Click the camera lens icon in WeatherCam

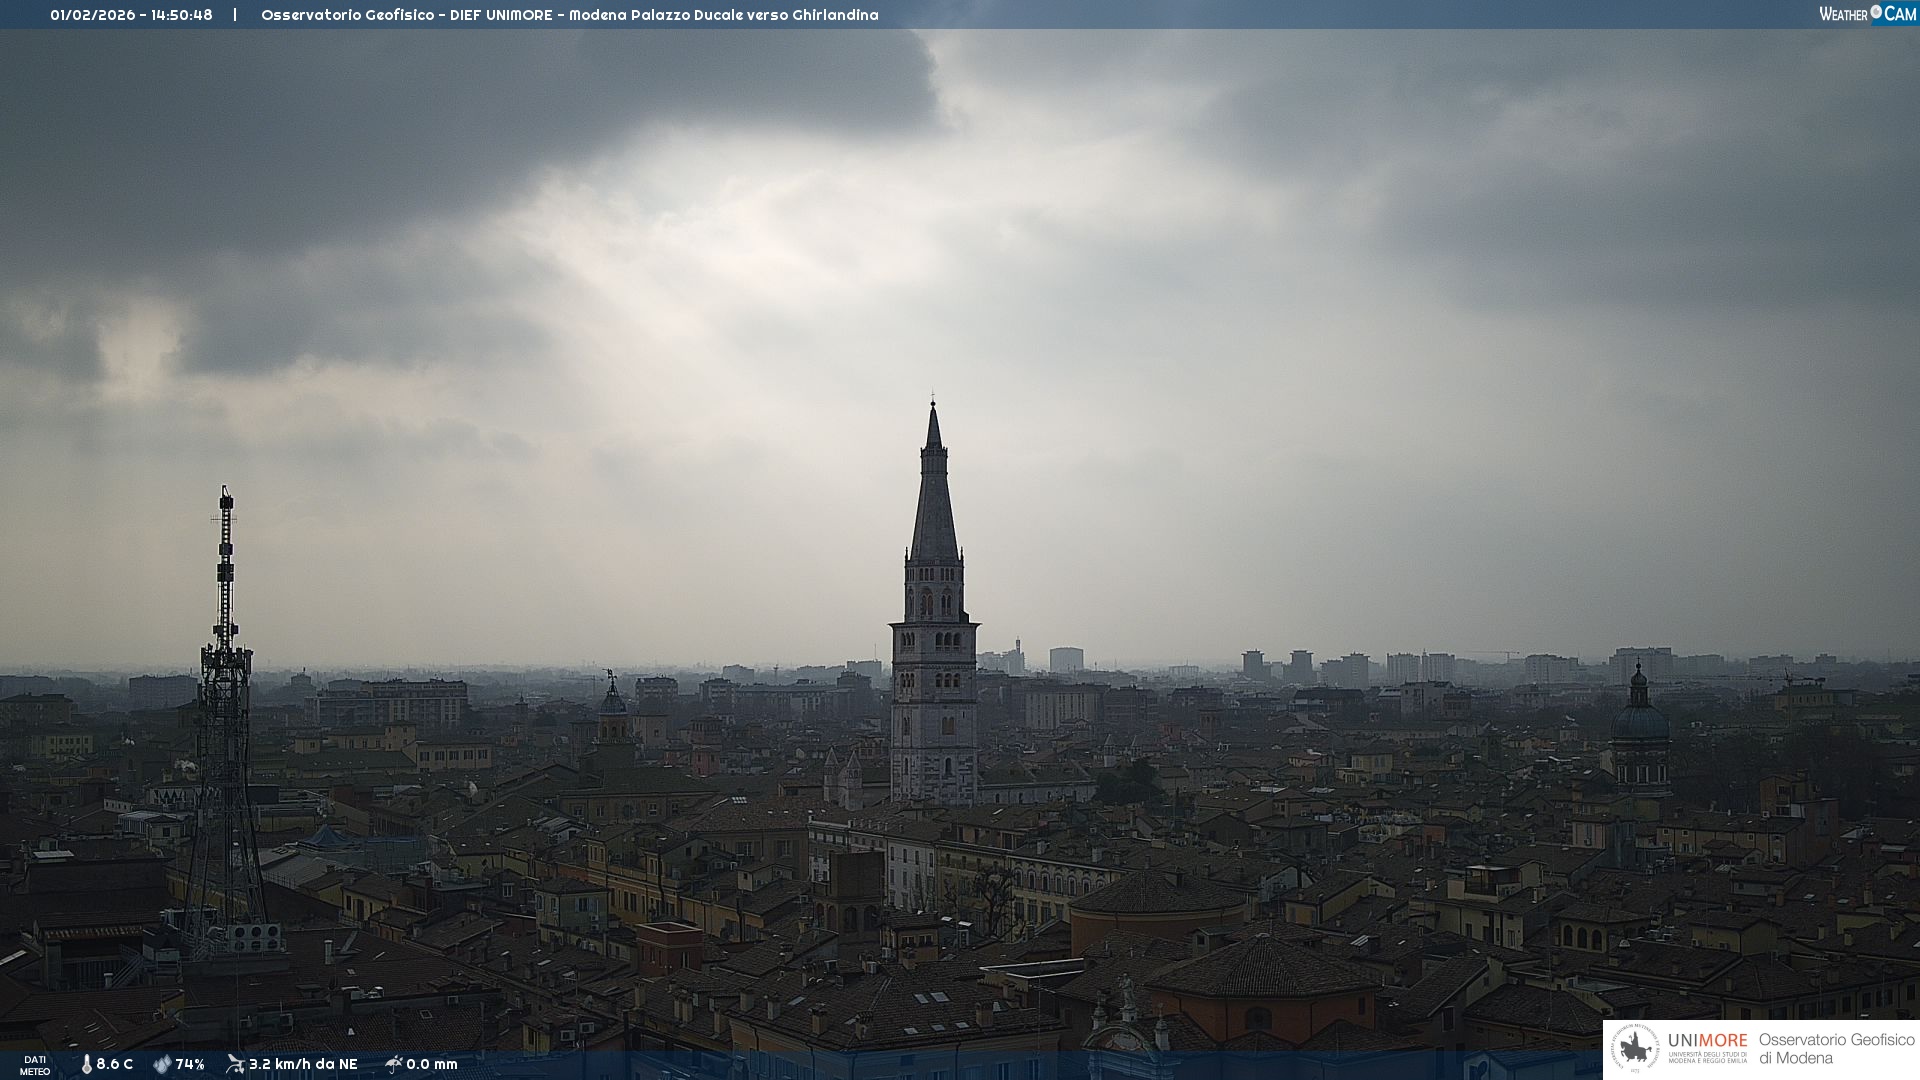[x=1876, y=12]
